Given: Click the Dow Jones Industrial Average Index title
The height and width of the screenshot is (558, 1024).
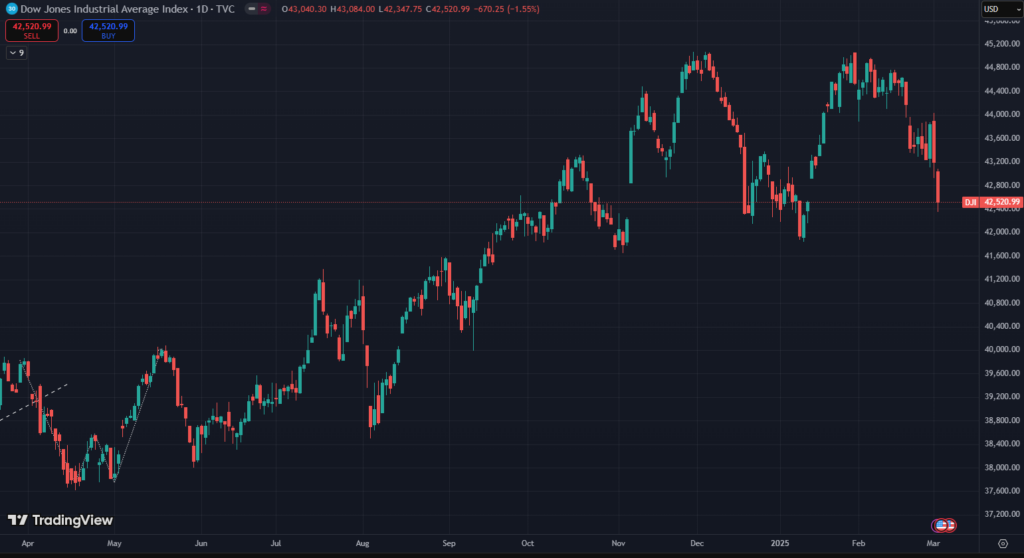Looking at the screenshot, I should pos(104,9).
